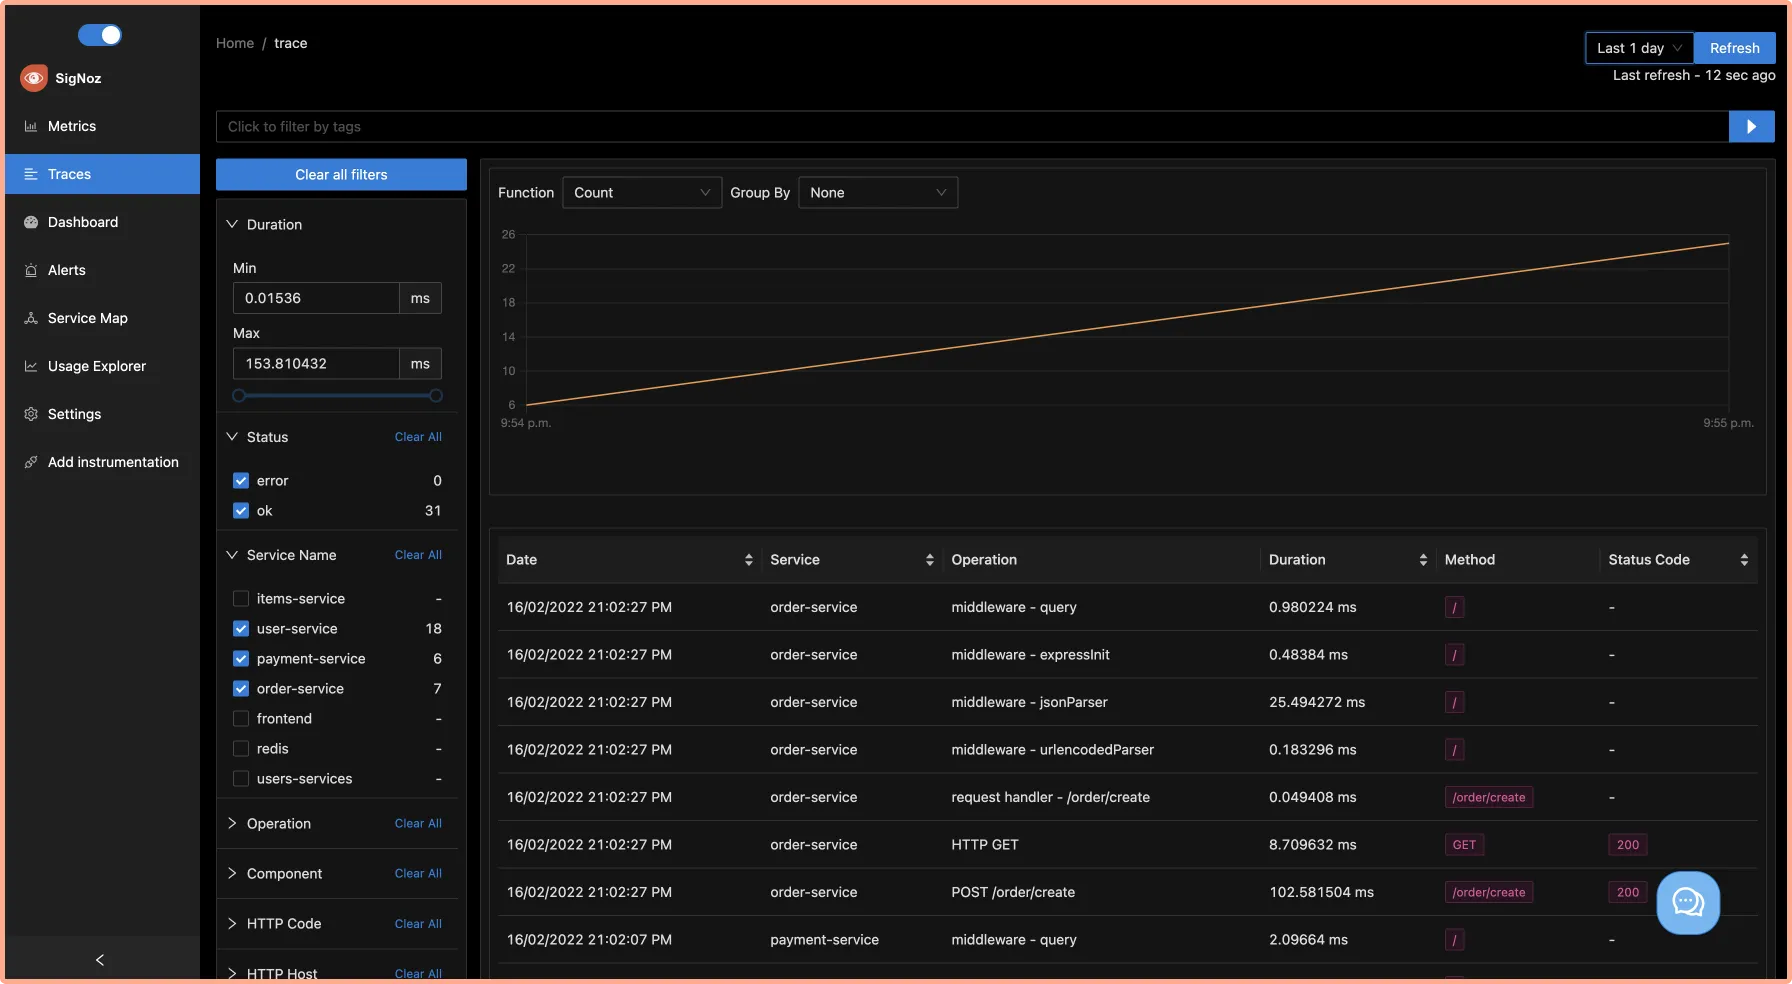Click the duration range slider track
Viewport: 1792px width, 984px height.
tap(338, 396)
